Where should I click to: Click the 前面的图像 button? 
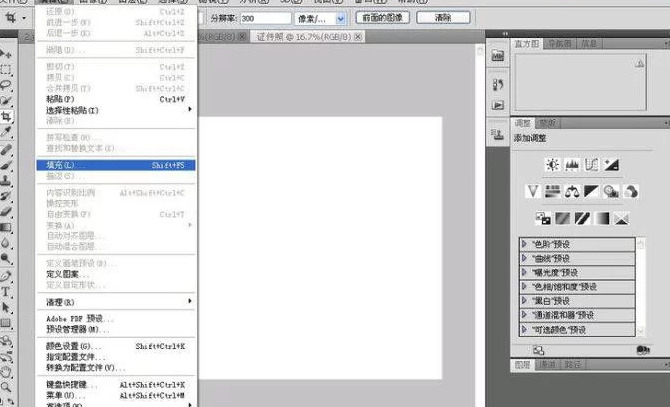(x=383, y=18)
